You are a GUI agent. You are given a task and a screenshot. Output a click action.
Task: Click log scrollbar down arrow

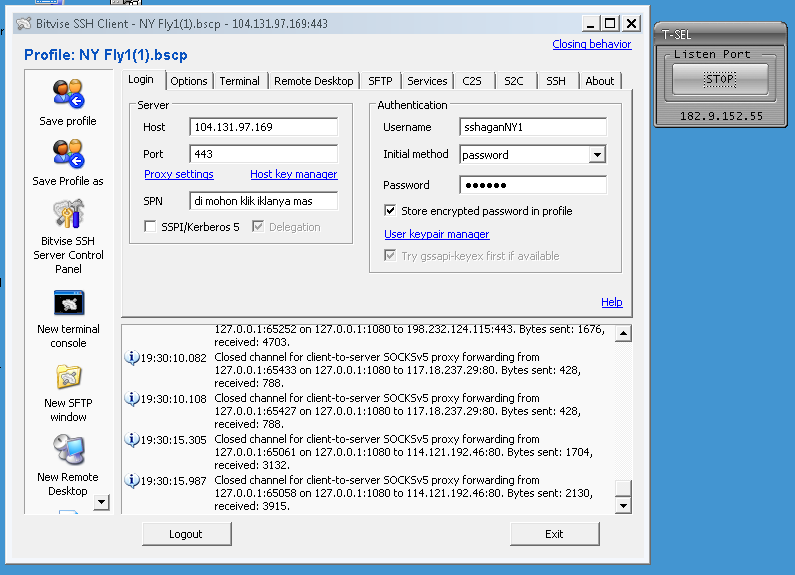click(623, 505)
